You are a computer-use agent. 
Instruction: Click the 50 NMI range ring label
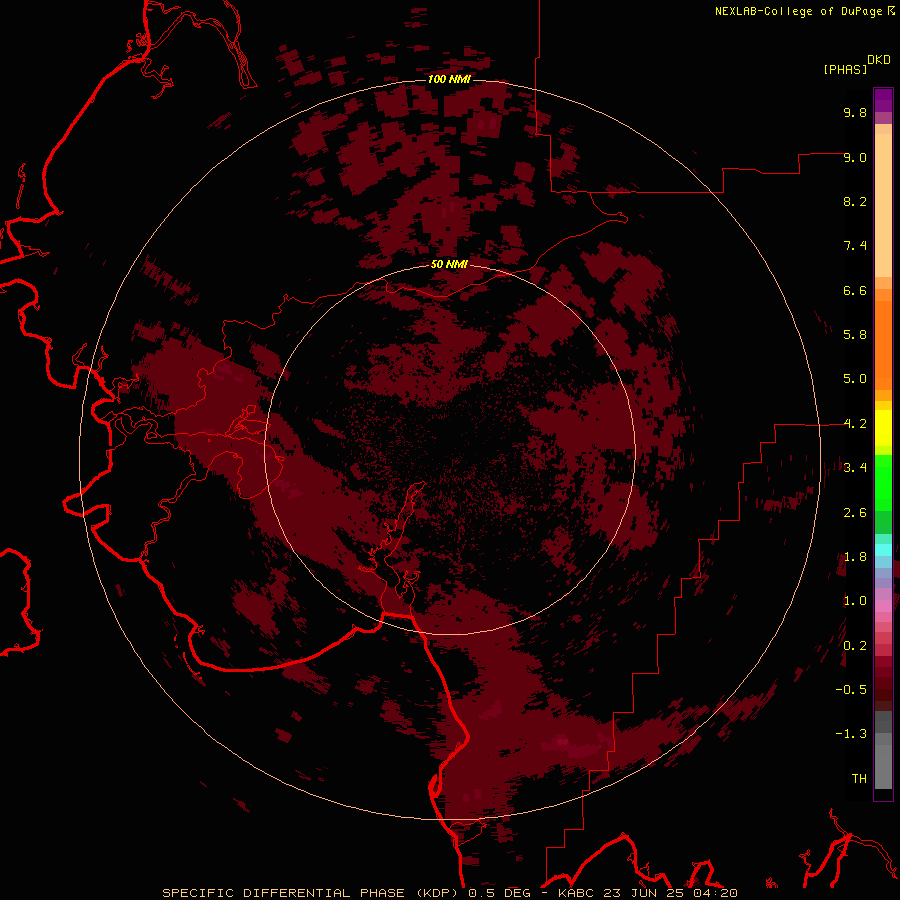(x=449, y=264)
